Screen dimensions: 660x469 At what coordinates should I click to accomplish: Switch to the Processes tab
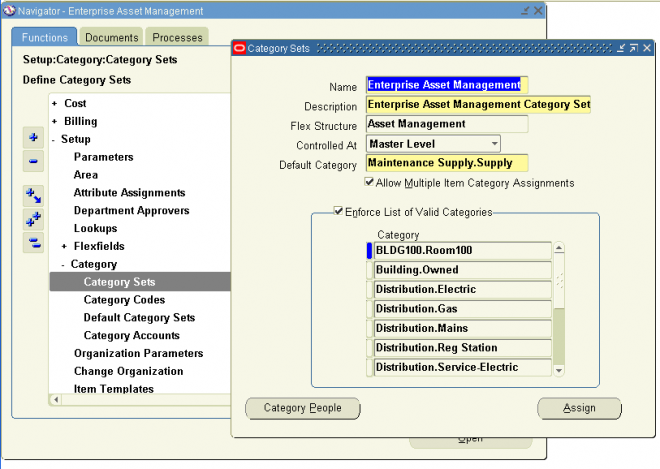tap(177, 37)
